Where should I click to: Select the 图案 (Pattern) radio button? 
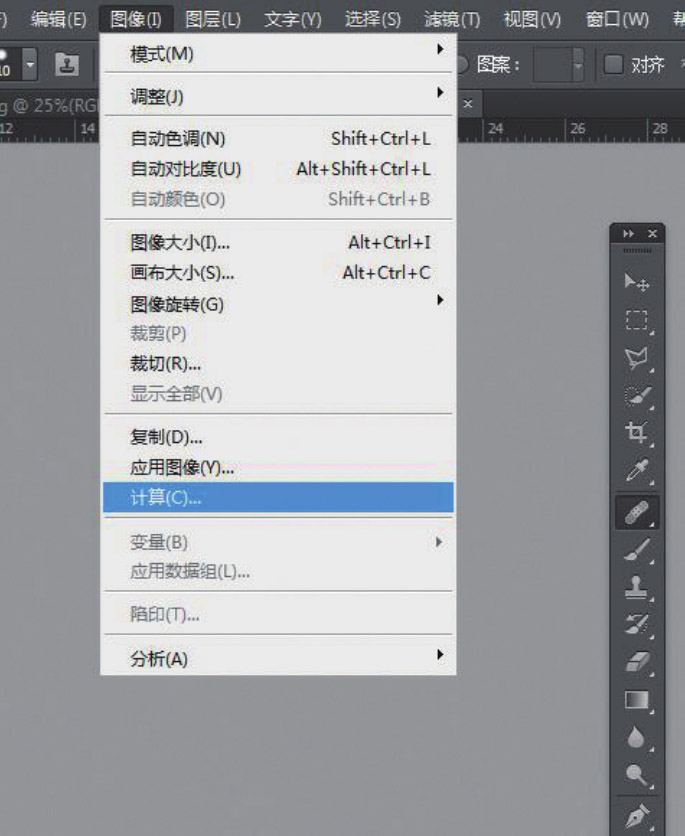coord(463,65)
